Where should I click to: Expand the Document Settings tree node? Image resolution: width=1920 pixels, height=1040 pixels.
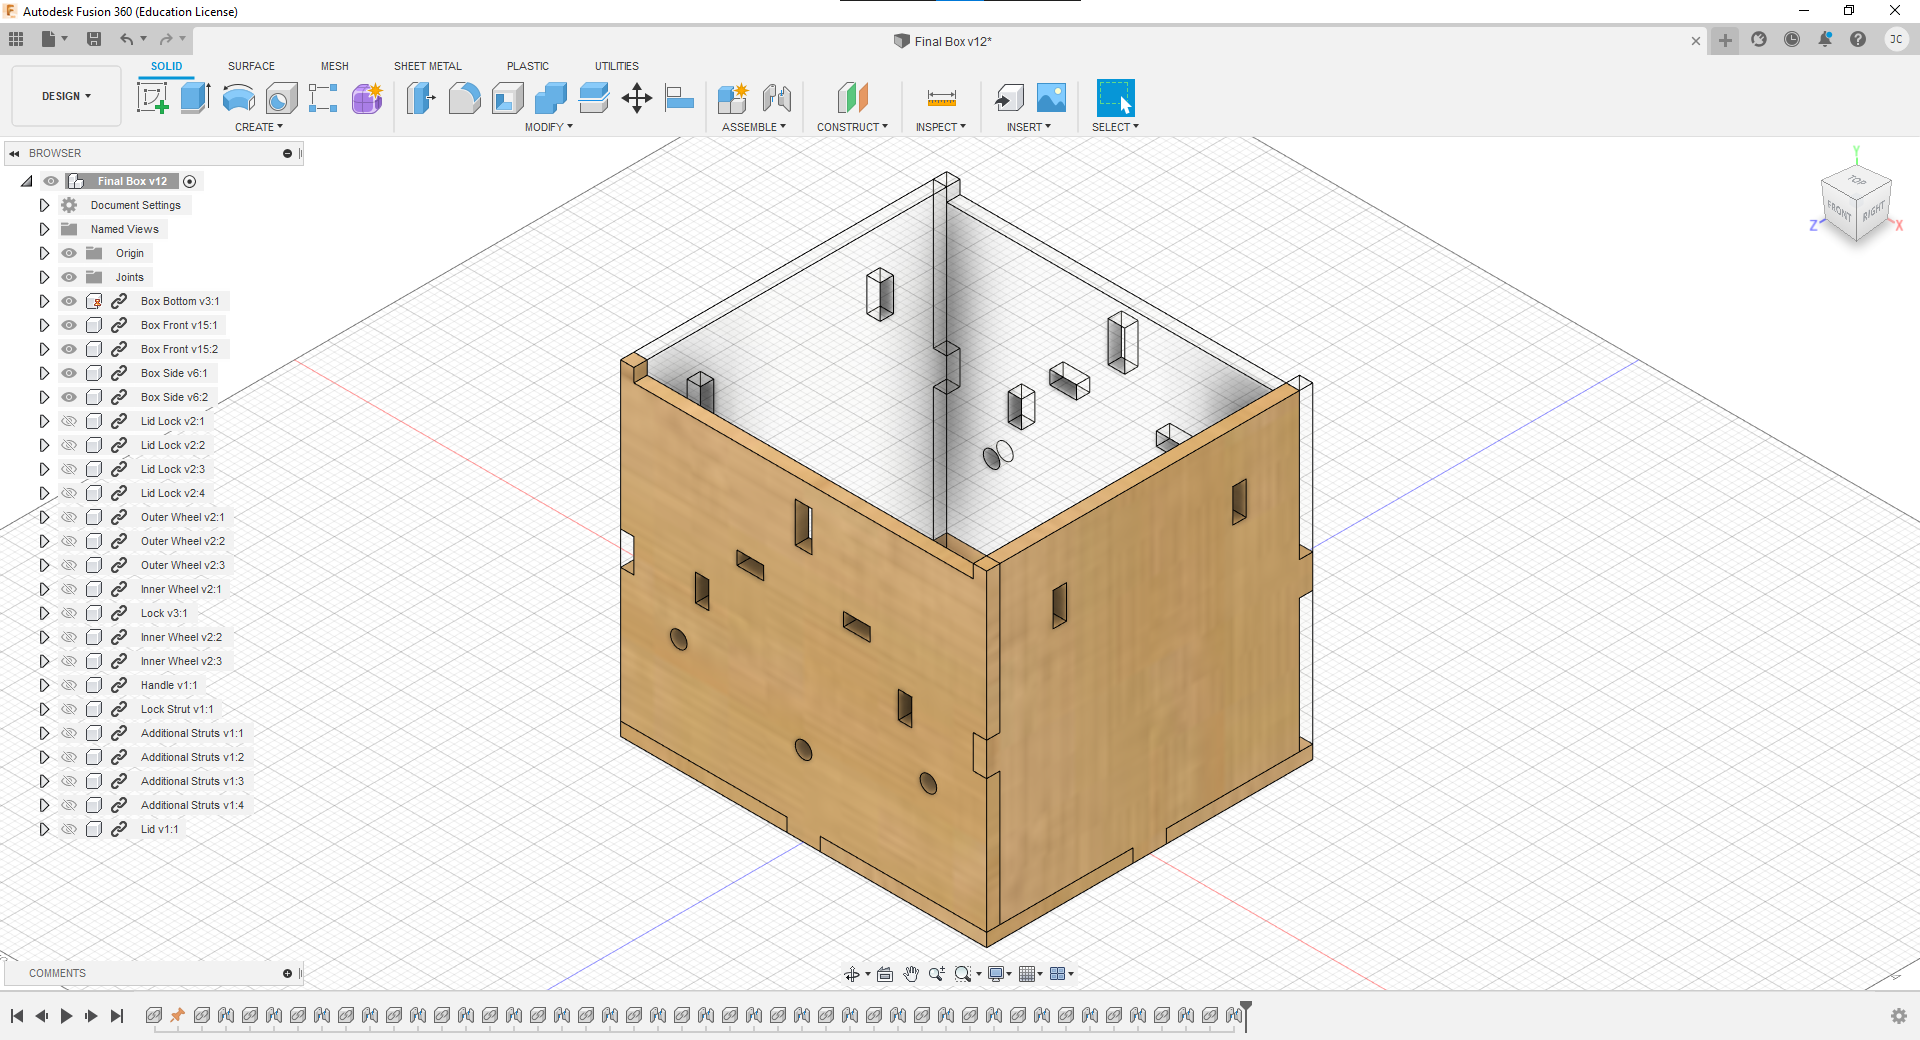coord(44,205)
